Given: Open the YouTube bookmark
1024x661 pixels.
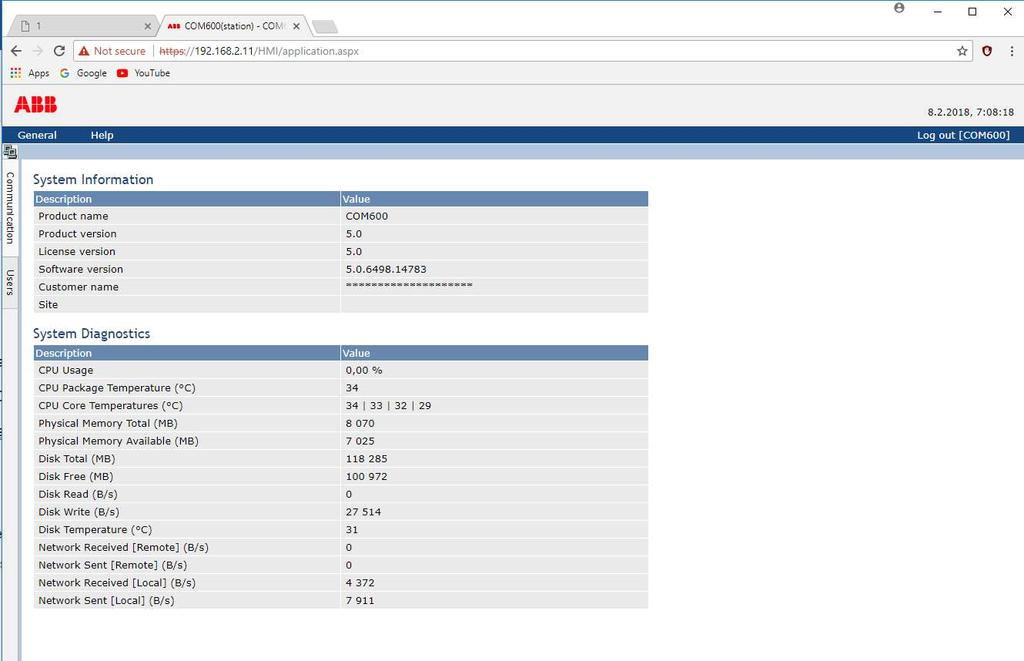Looking at the screenshot, I should pyautogui.click(x=143, y=73).
